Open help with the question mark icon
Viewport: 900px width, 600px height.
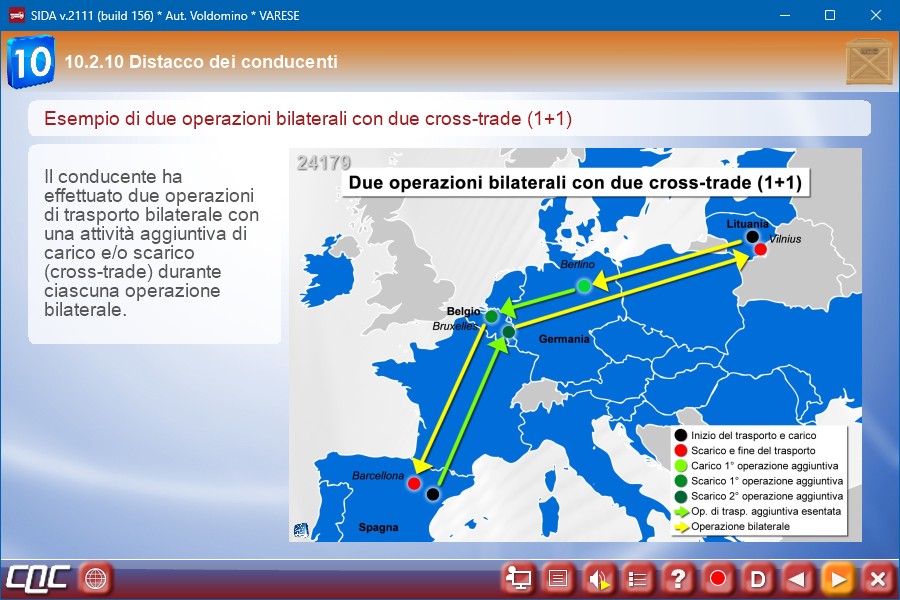[x=678, y=578]
